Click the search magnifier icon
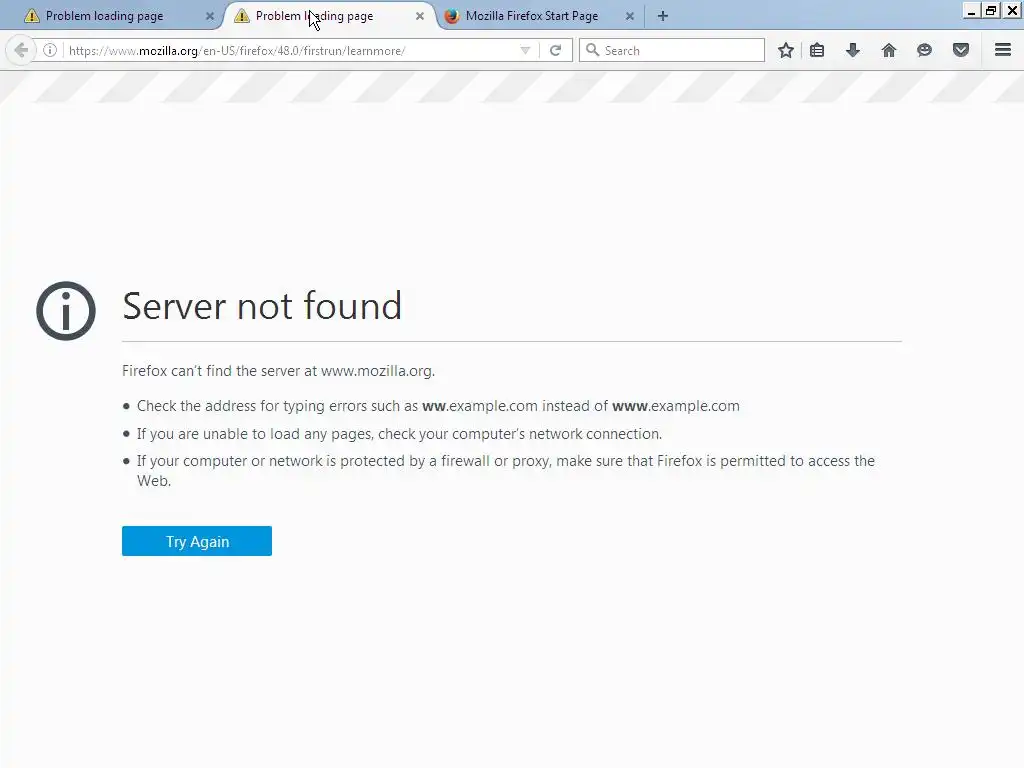This screenshot has width=1024, height=768. pyautogui.click(x=592, y=50)
